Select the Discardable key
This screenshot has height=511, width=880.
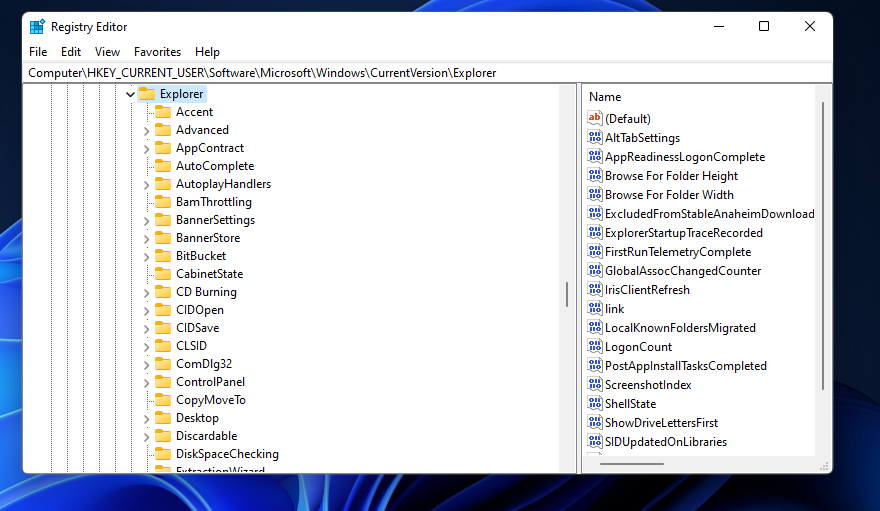coord(206,436)
